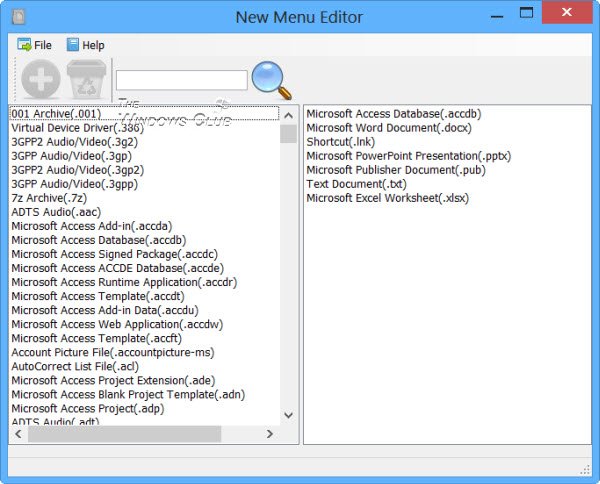Click the recycle bin delete icon
This screenshot has height=484, width=600.
[86, 79]
